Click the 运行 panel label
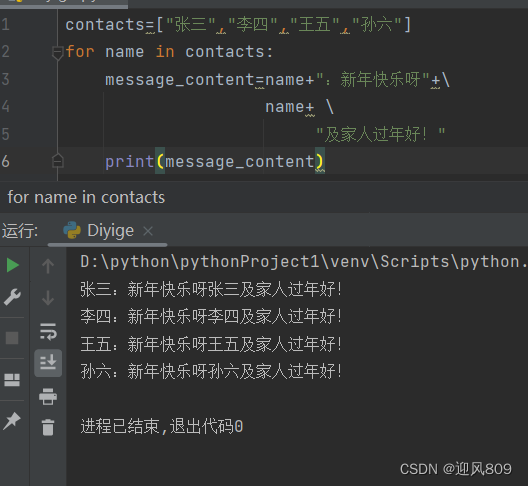 pos(20,231)
